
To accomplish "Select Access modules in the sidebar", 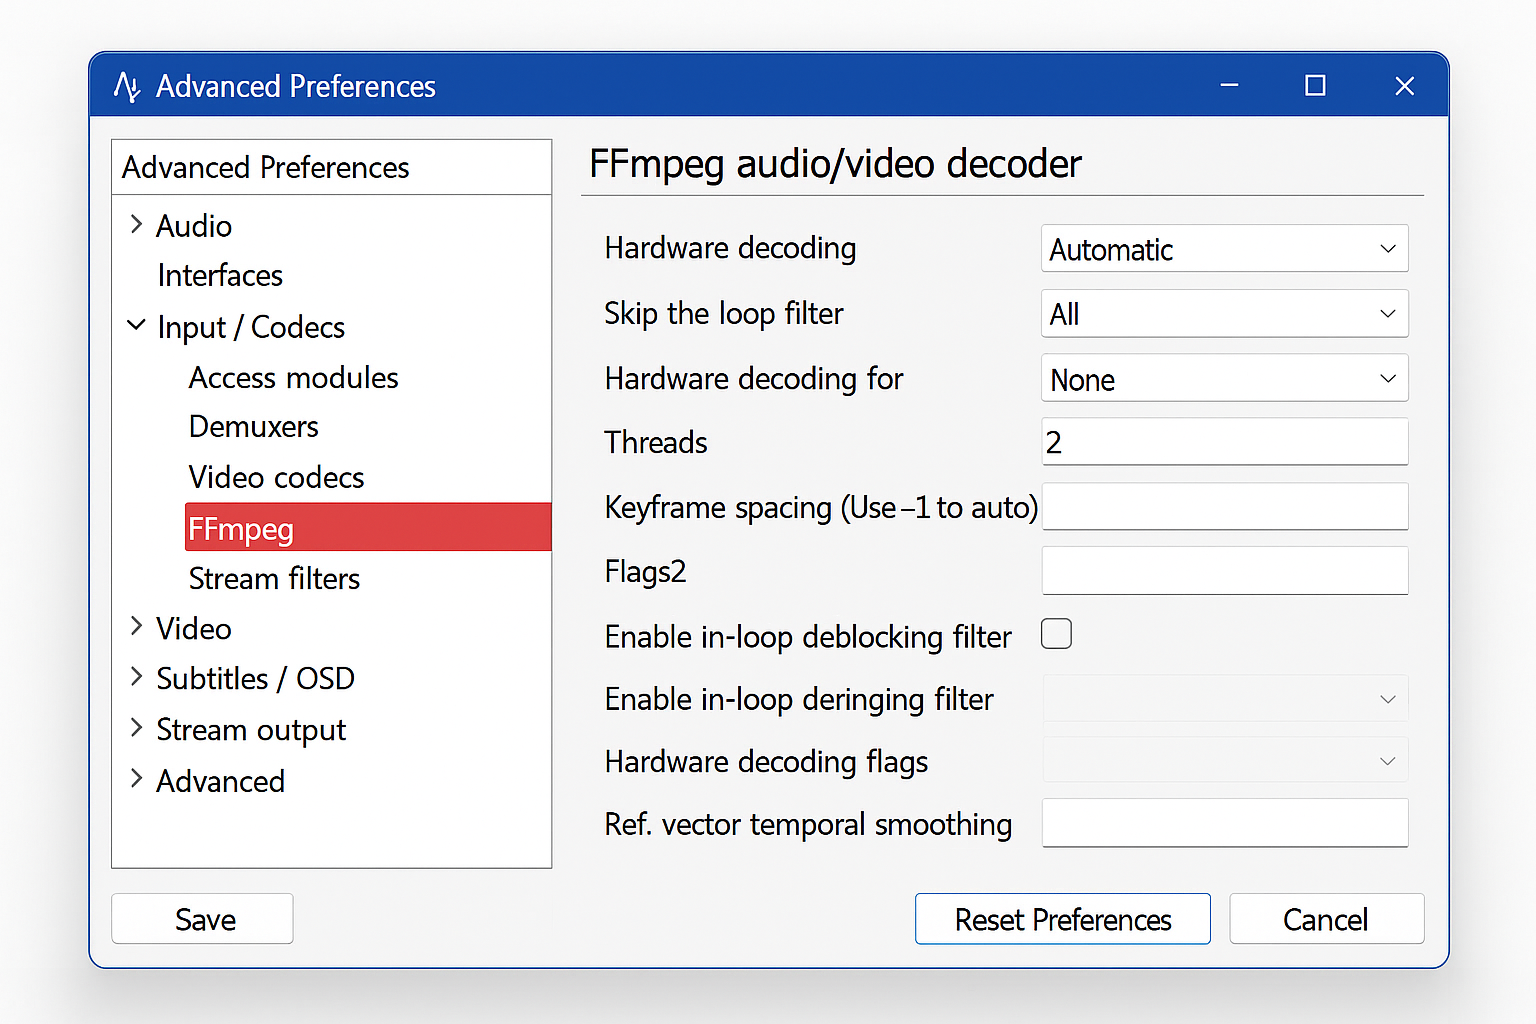I will coord(292,377).
